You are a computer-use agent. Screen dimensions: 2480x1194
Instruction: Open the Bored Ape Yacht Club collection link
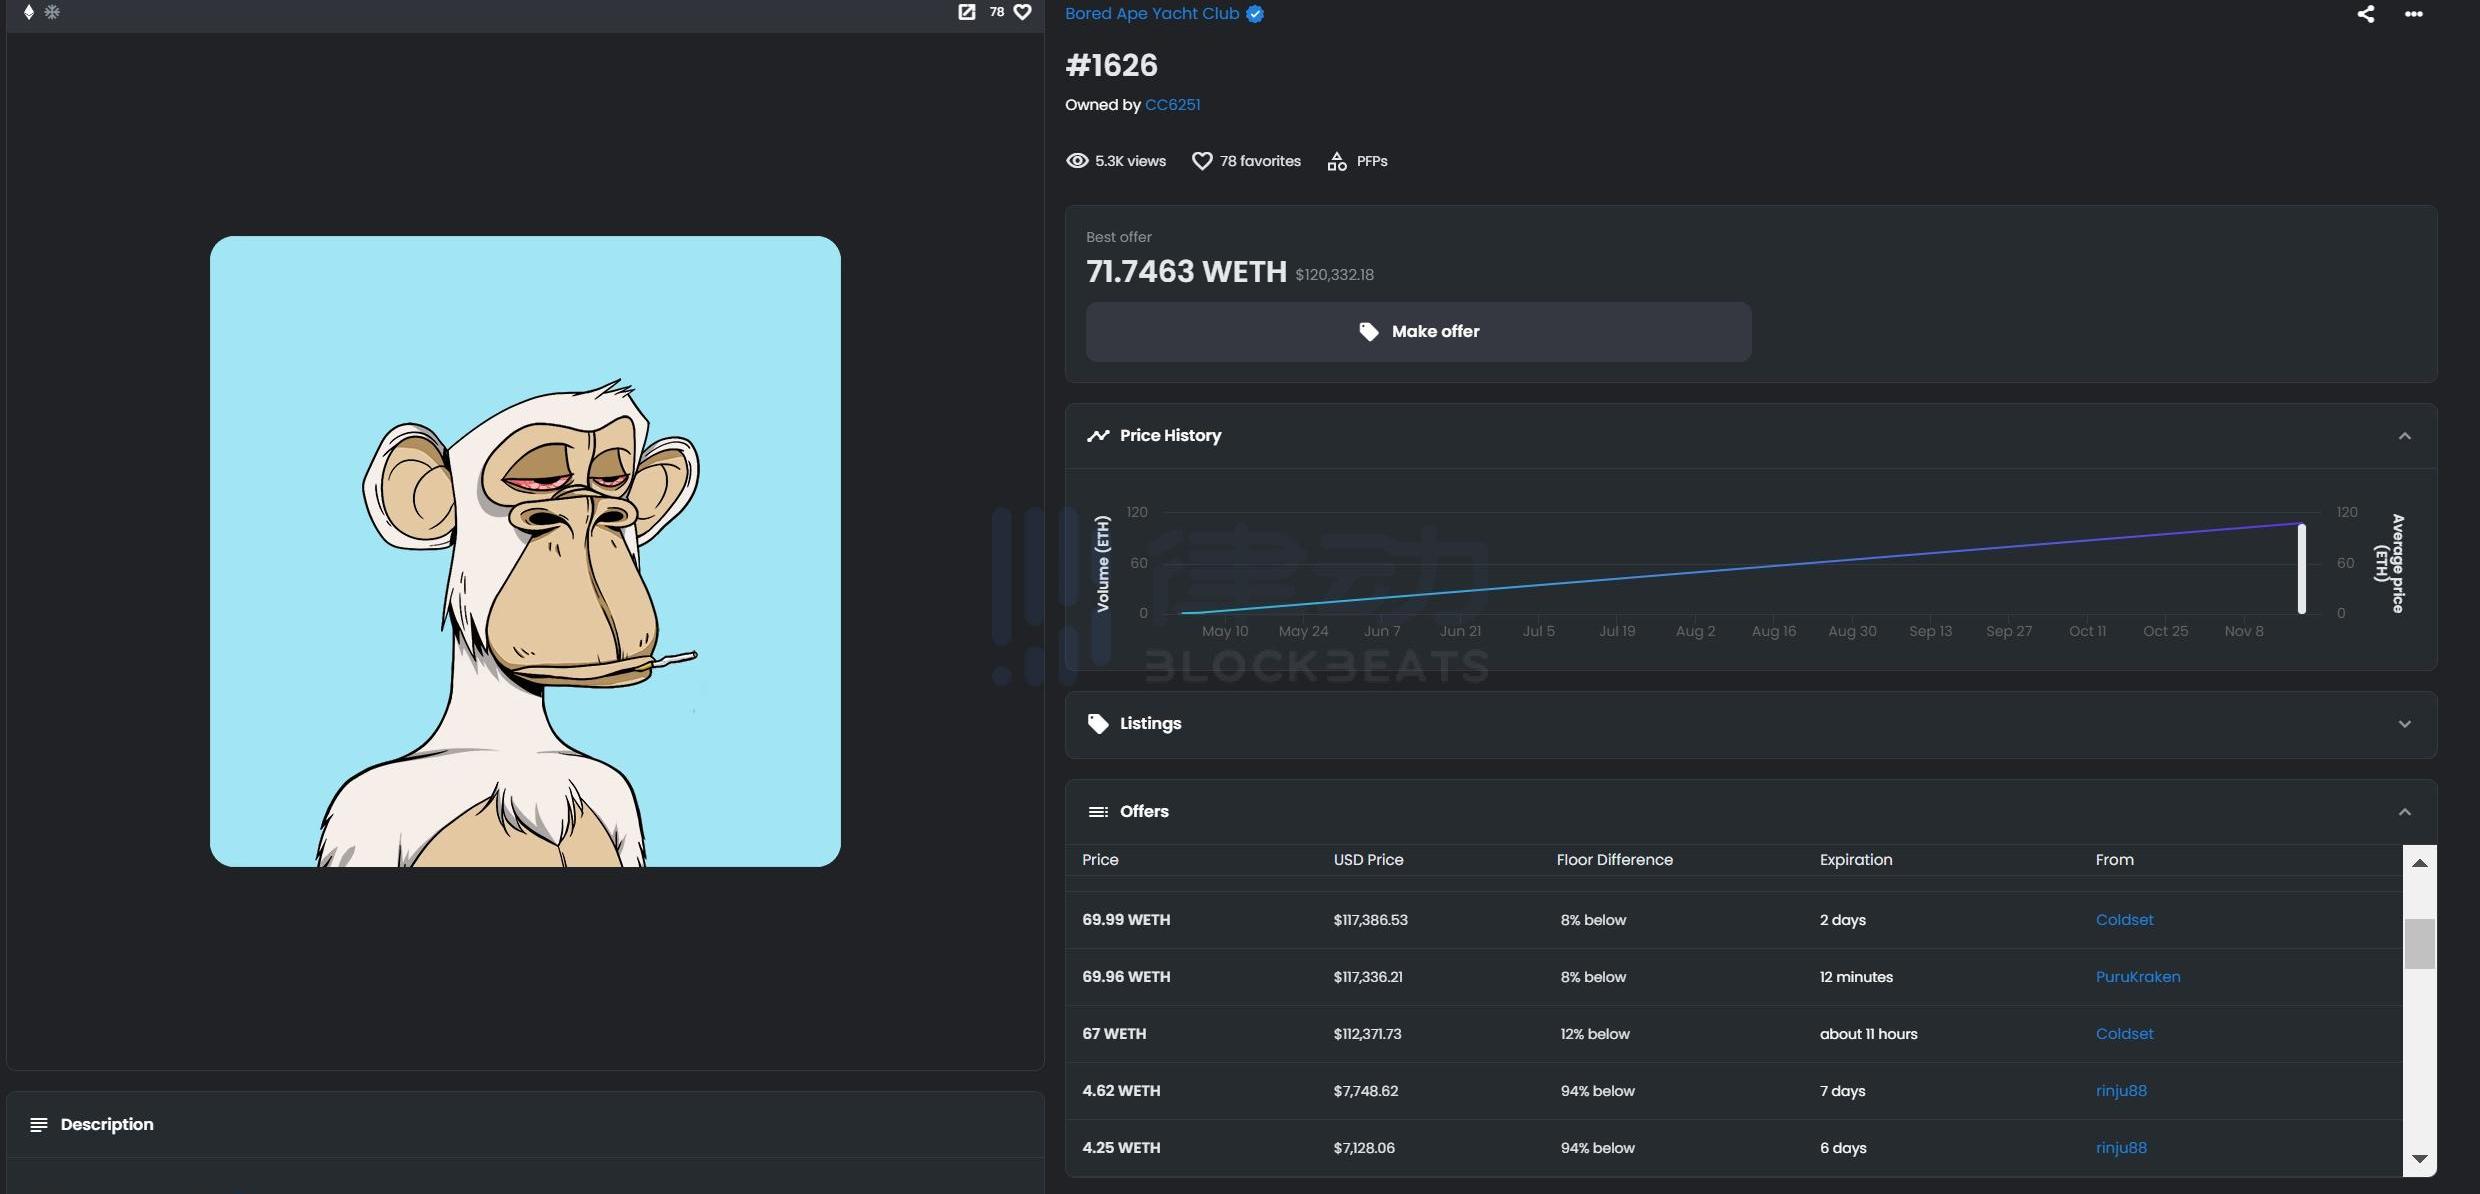(1151, 13)
